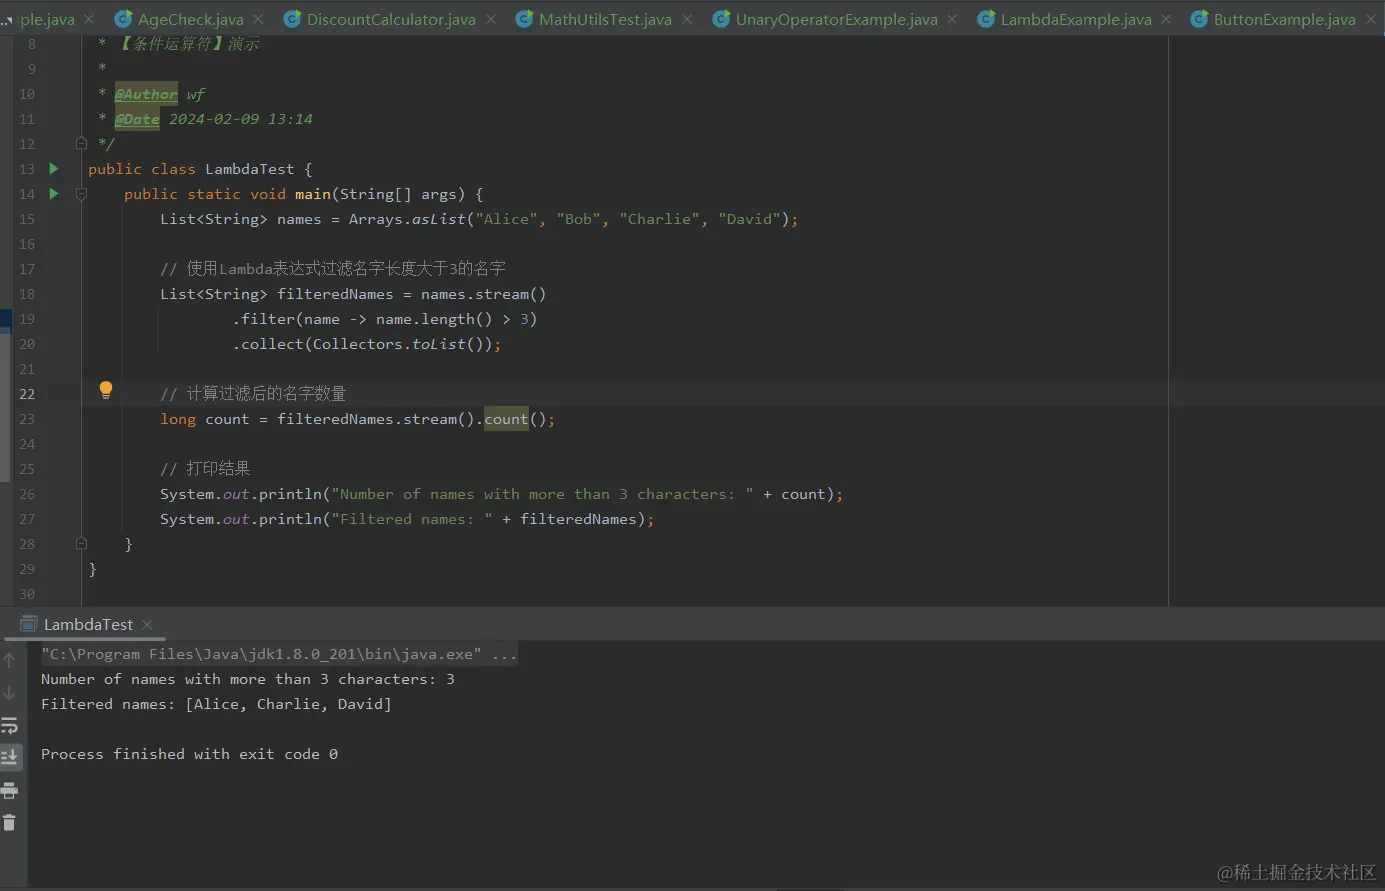Screen dimensions: 1385x891
Task: Click the "Alice" string in the asList call
Action: 507,219
